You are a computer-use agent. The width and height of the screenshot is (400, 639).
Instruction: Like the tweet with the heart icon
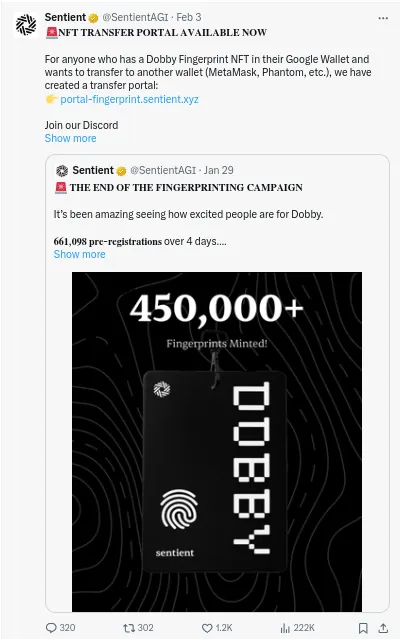pyautogui.click(x=207, y=628)
